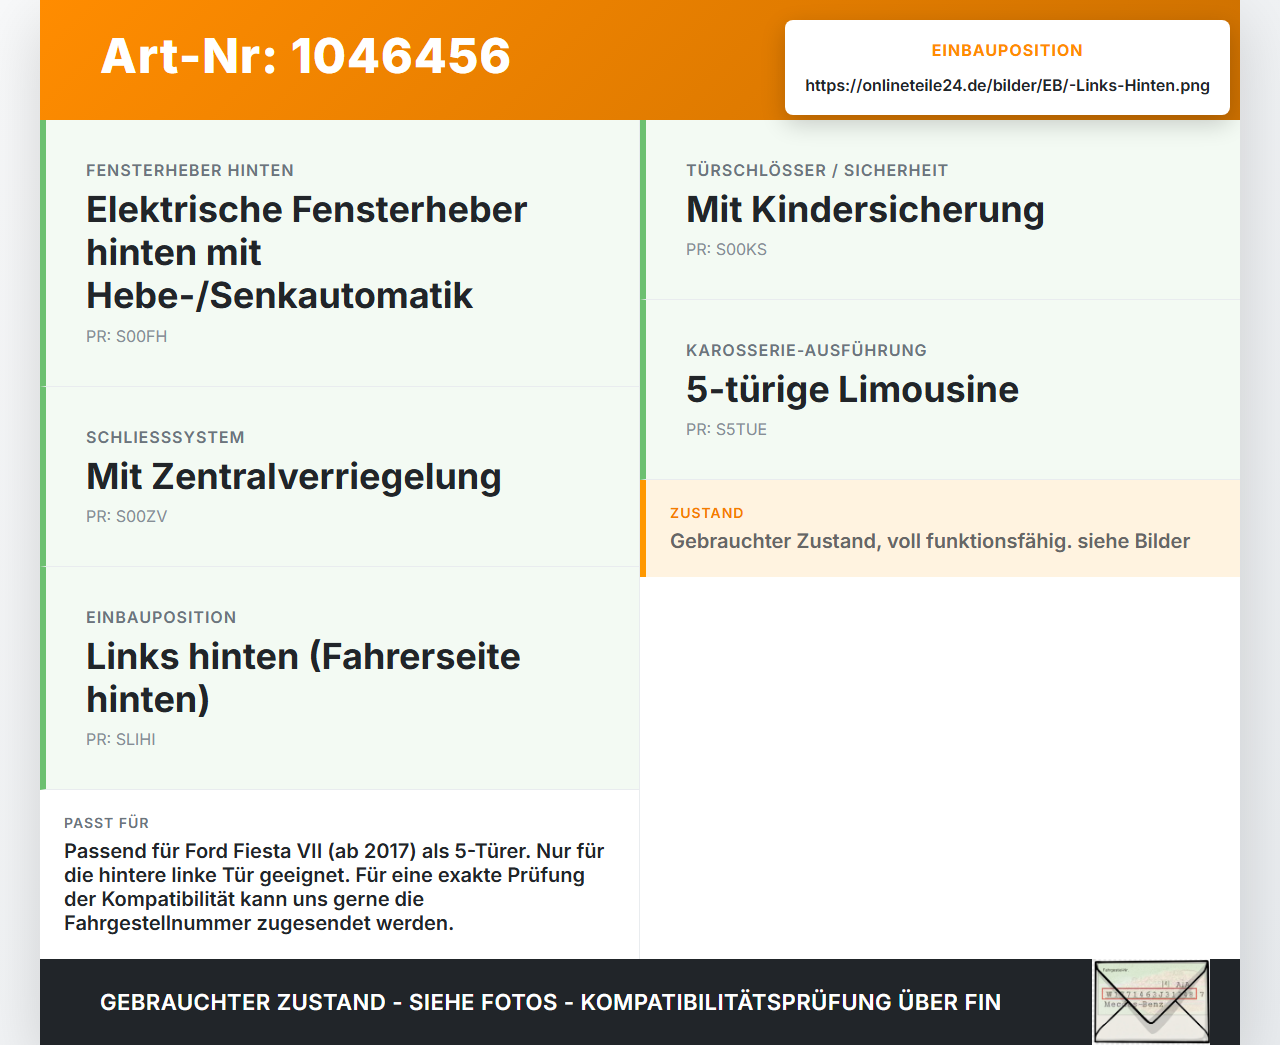Open the Links-Hinten.png image URL
Viewport: 1280px width, 1046px height.
tap(1007, 85)
